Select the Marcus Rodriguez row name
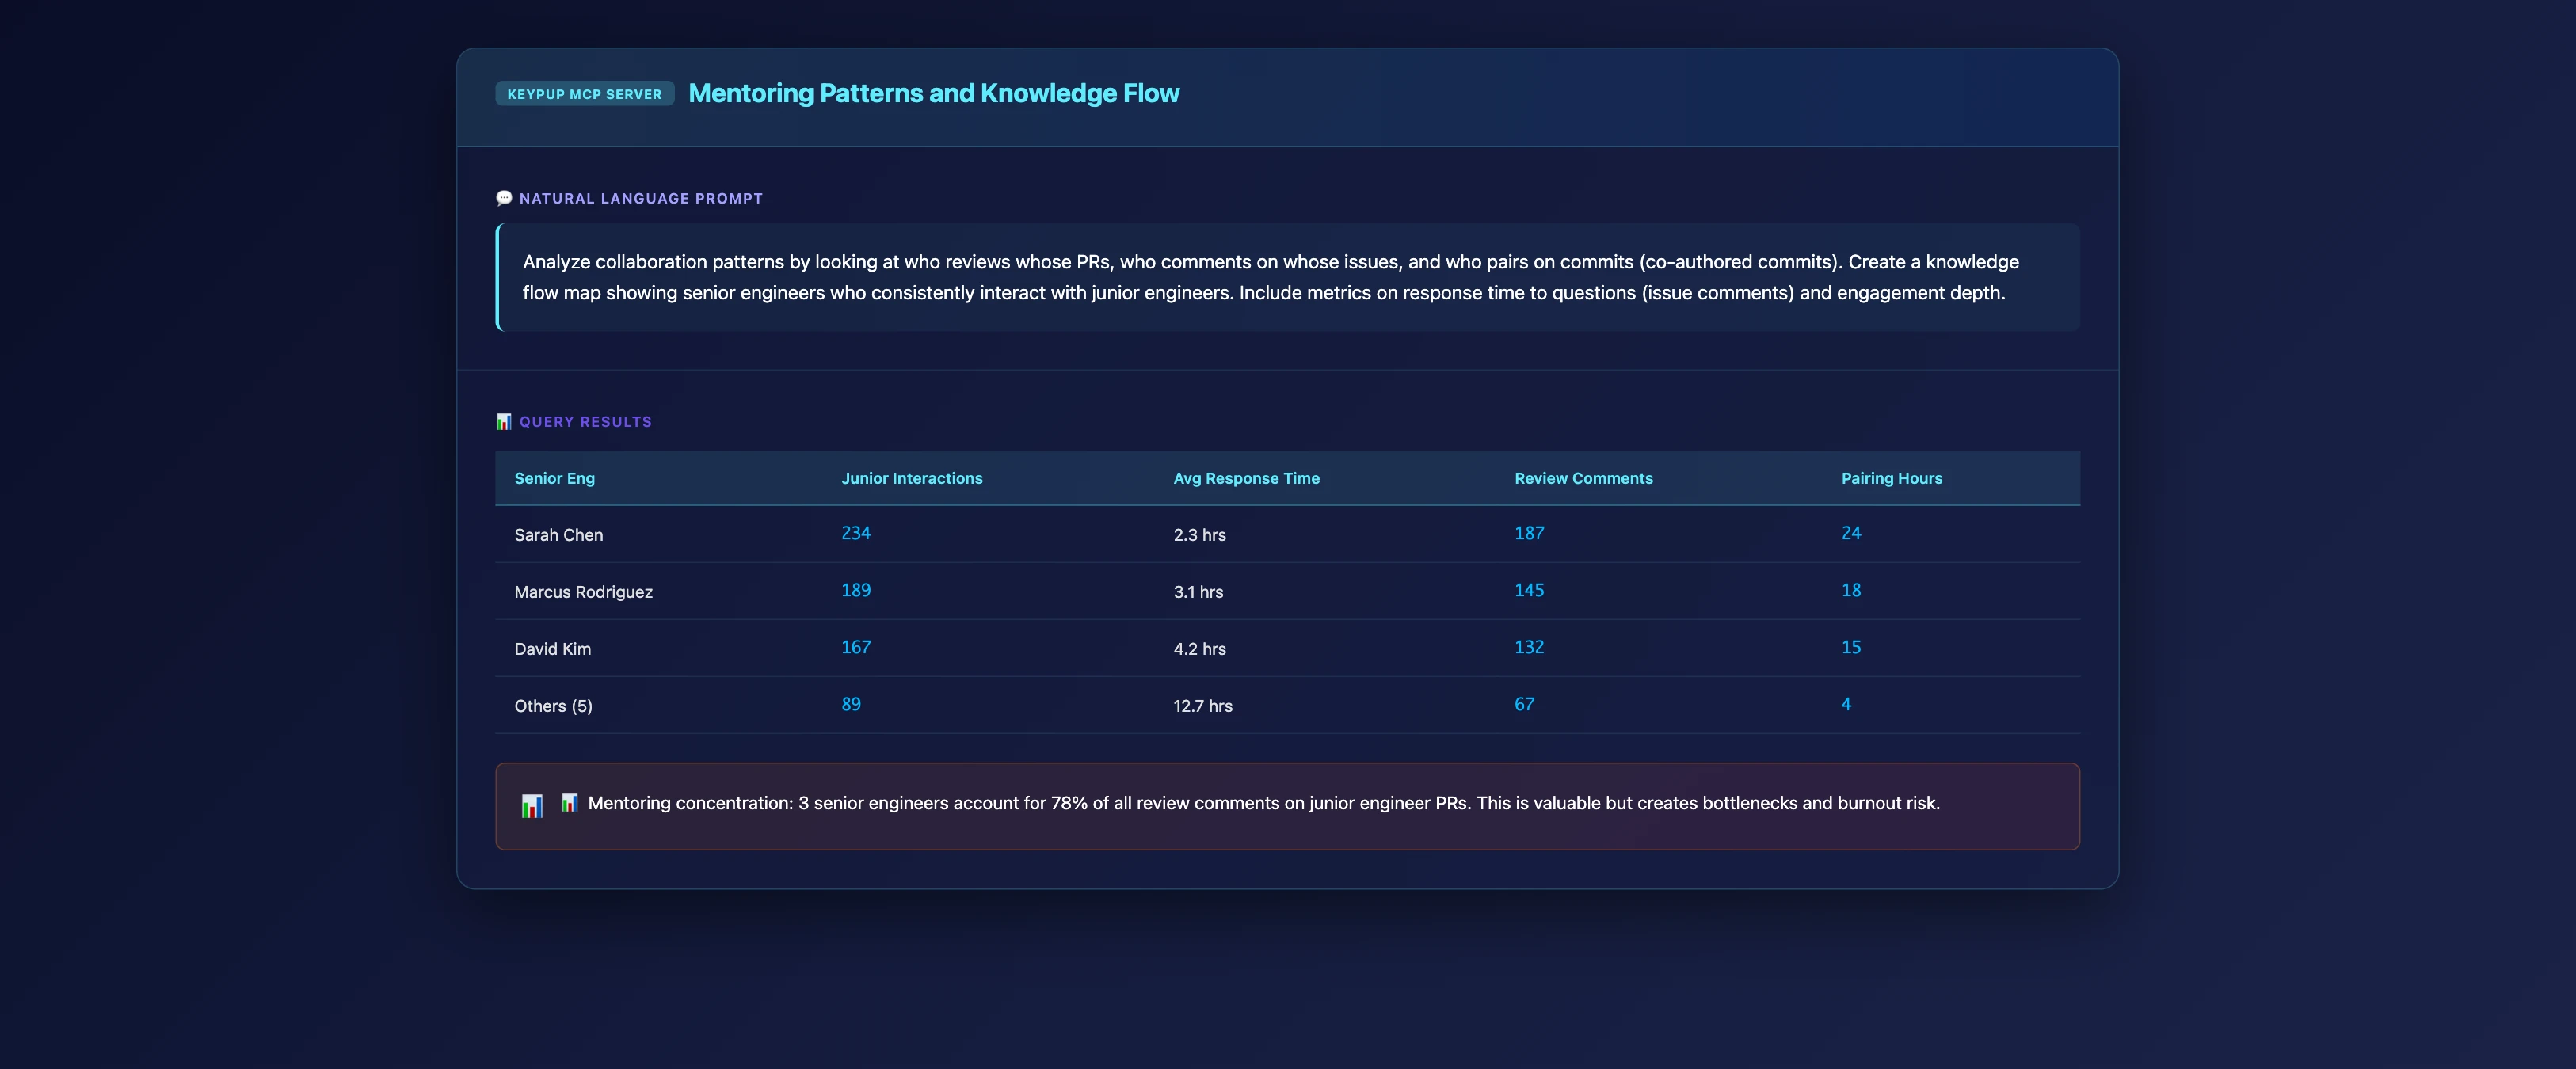 point(583,592)
